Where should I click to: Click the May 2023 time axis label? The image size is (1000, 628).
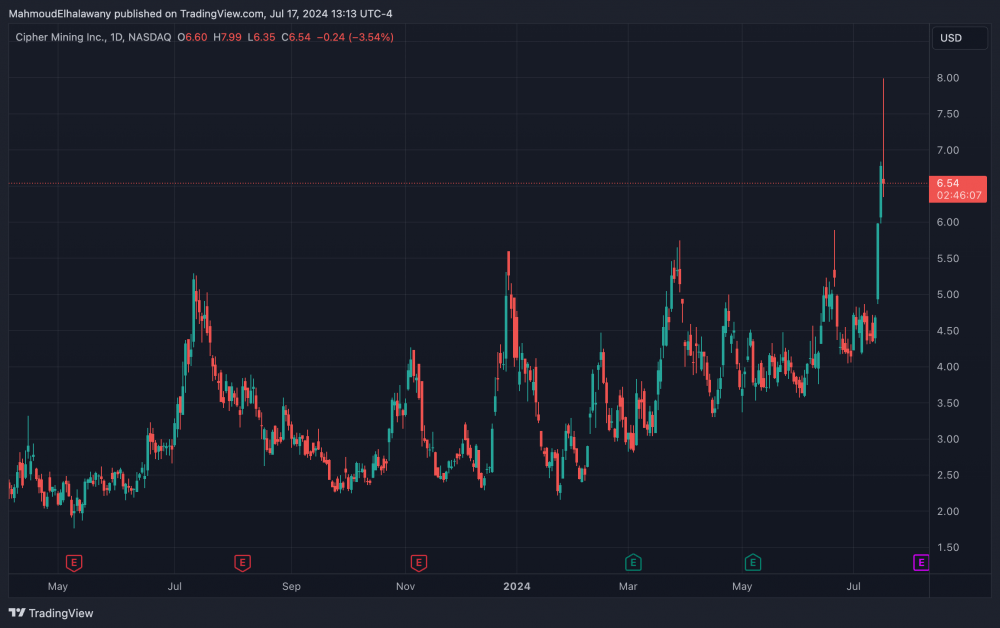[57, 587]
